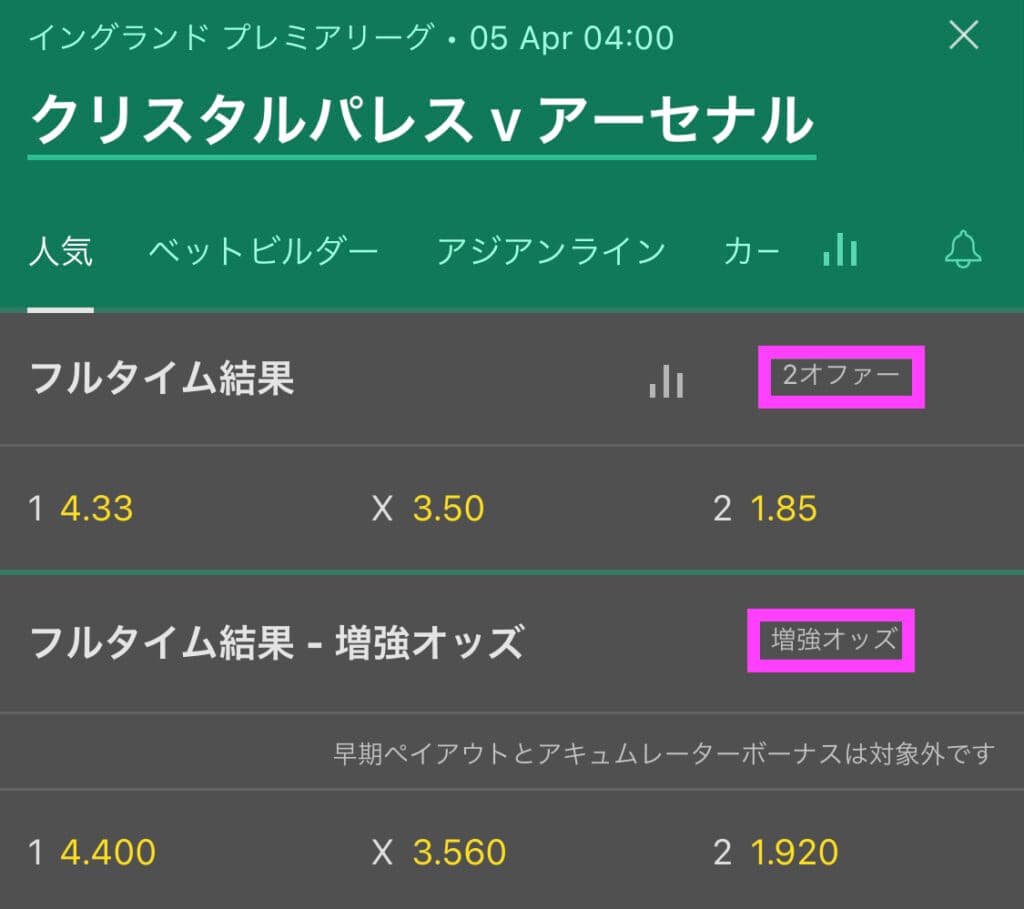
Task: Open match title クリスタルパレス v アーセナル dropdown
Action: pyautogui.click(x=422, y=120)
